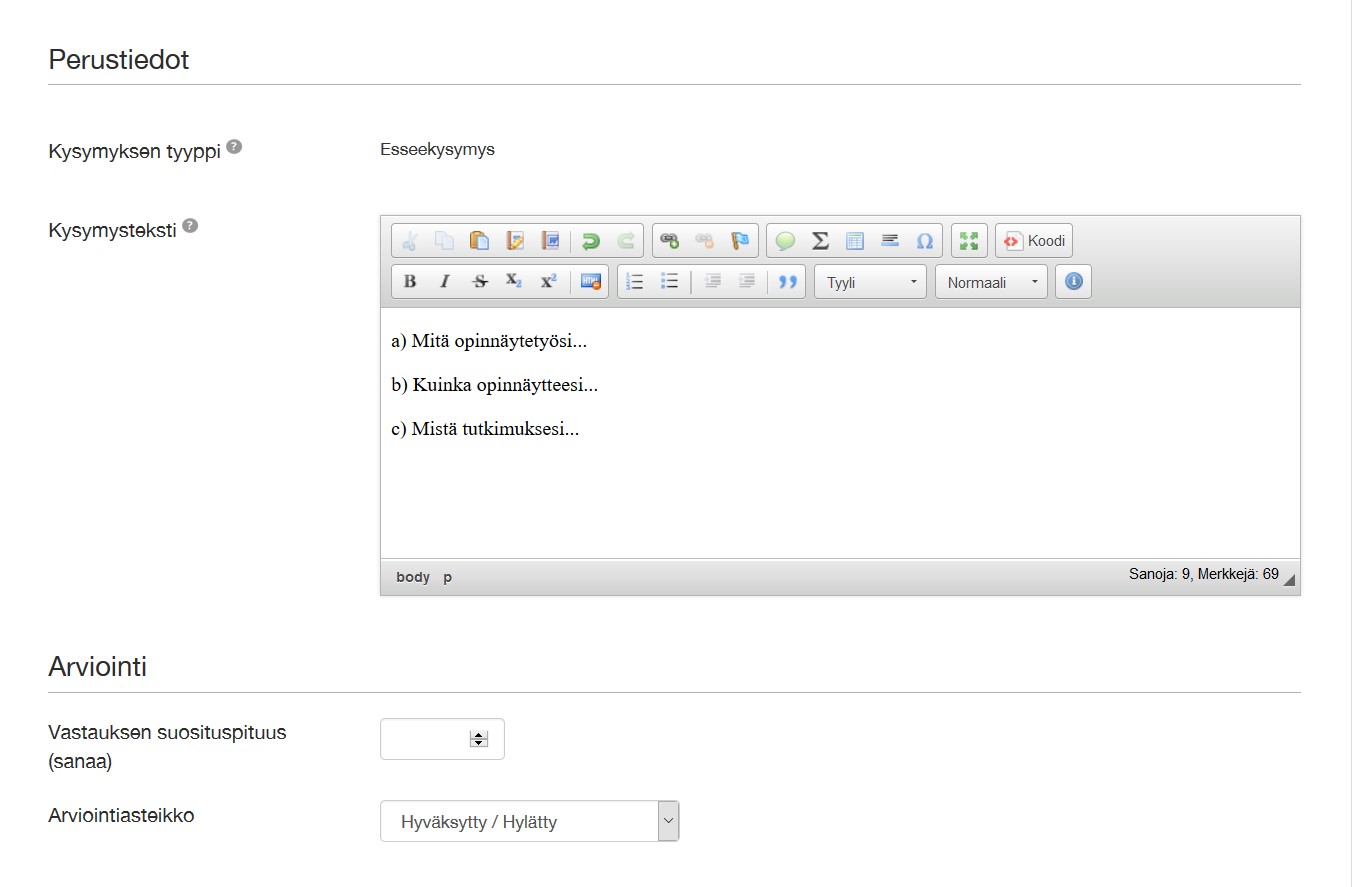The width and height of the screenshot is (1358, 887).
Task: Click the Copy icon in editor toolbar
Action: [x=444, y=241]
